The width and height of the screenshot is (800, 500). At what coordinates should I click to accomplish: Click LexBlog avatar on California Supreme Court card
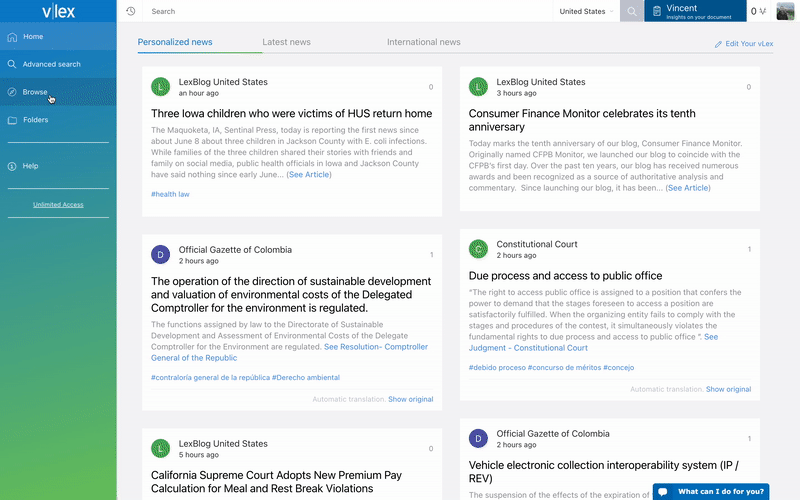161,448
